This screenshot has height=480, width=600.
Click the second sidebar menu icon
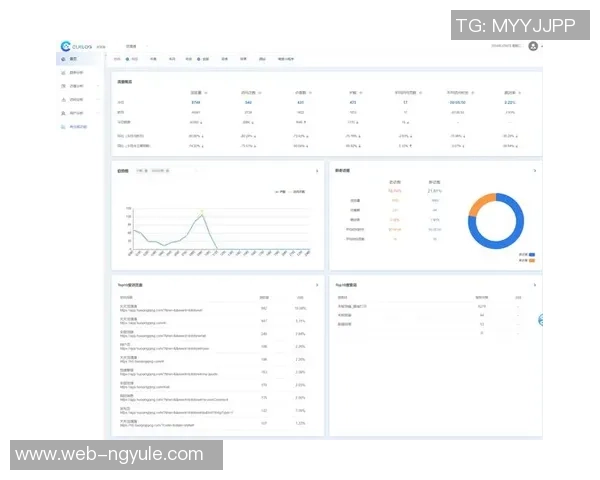click(62, 73)
